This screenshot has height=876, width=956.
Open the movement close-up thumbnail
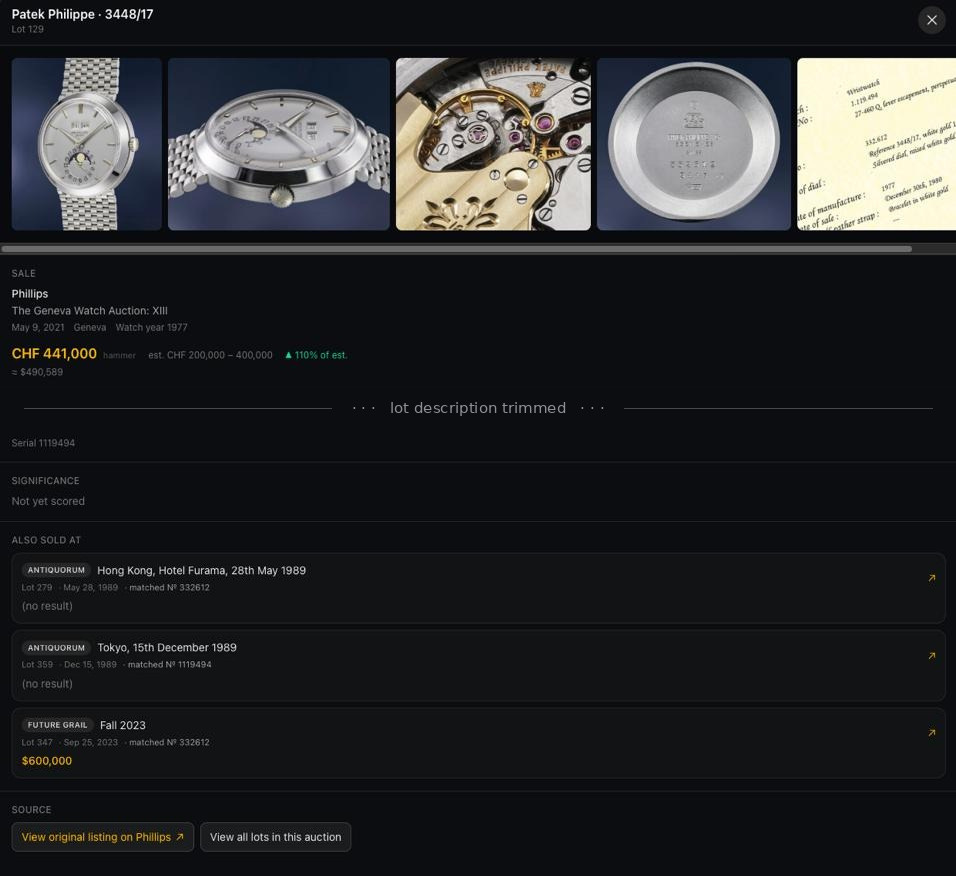click(x=493, y=144)
